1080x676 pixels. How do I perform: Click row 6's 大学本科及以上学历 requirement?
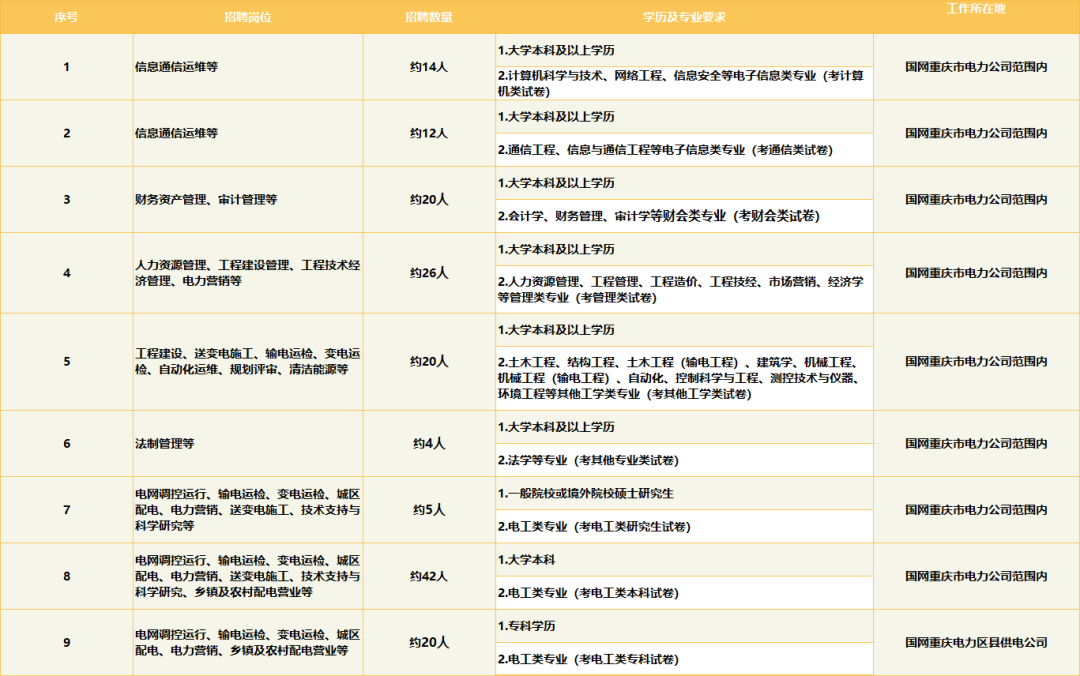(x=556, y=427)
